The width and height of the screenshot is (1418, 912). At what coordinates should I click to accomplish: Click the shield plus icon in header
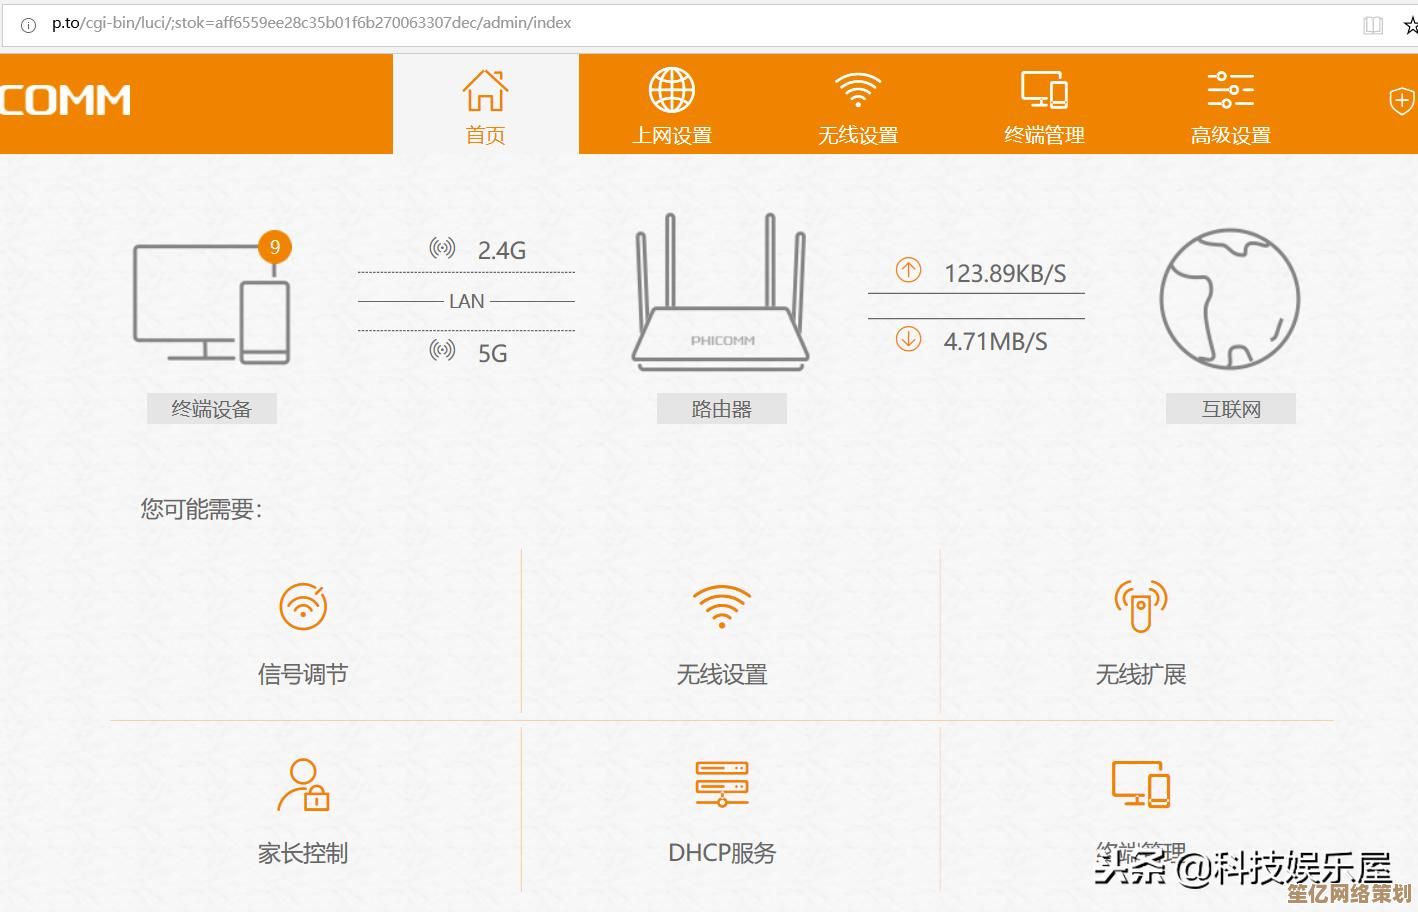(x=1401, y=100)
